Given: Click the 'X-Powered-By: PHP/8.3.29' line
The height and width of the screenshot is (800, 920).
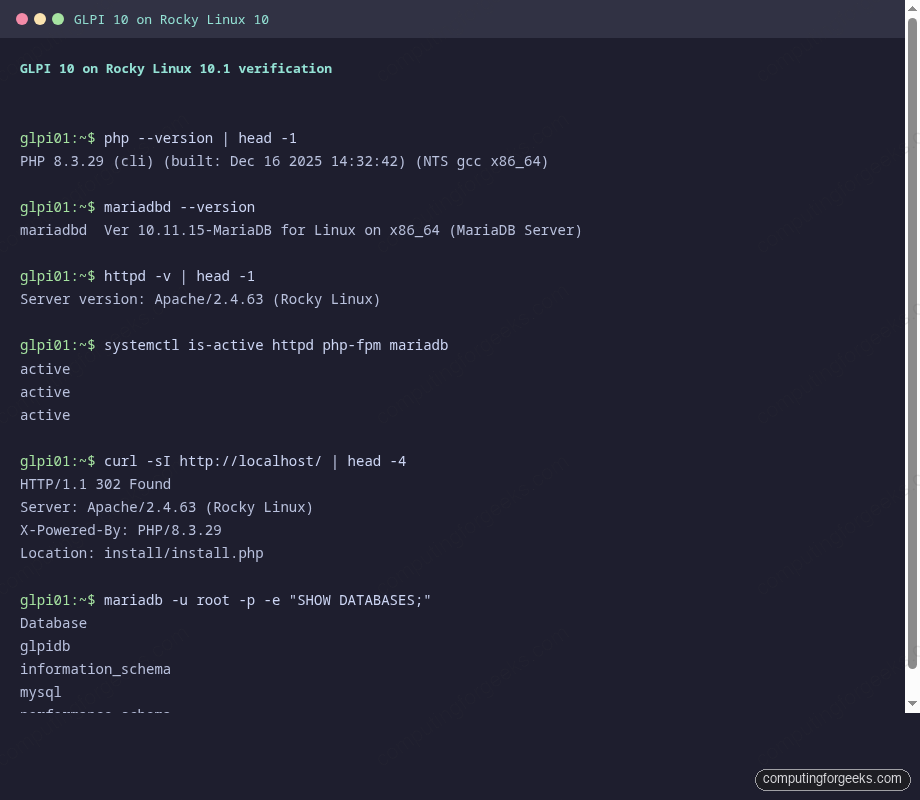Looking at the screenshot, I should [121, 530].
